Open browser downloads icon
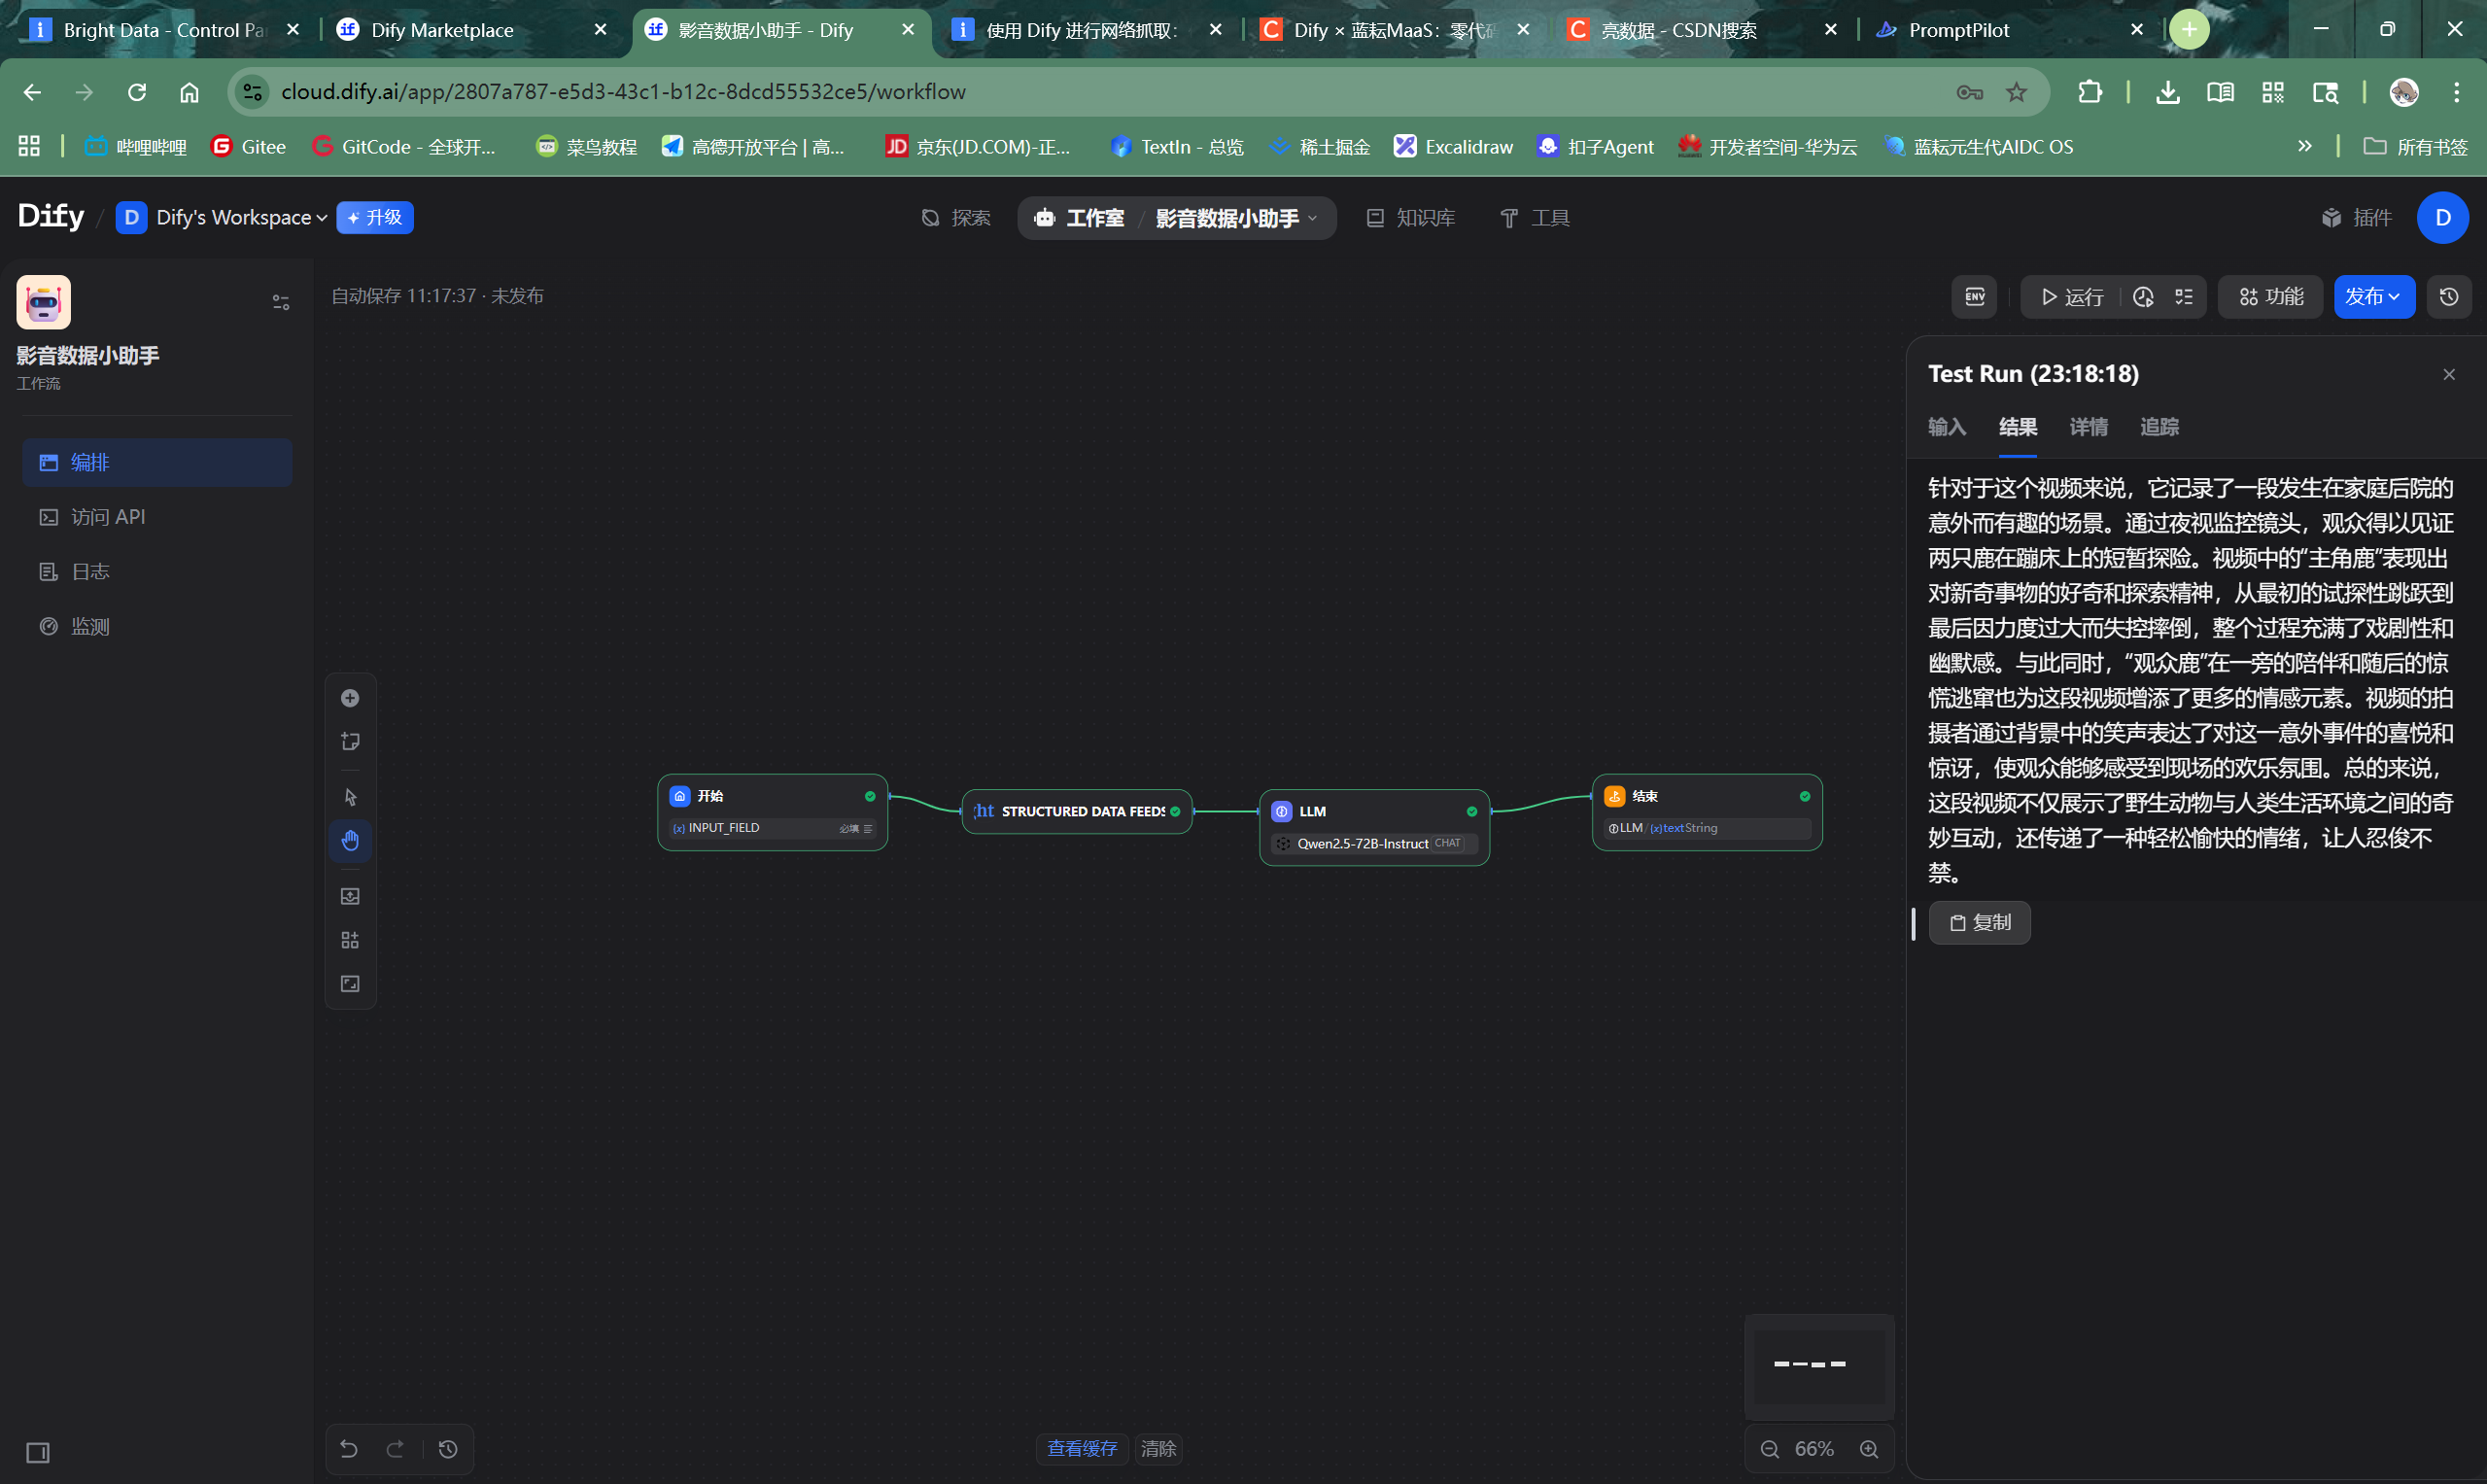 coord(2168,92)
